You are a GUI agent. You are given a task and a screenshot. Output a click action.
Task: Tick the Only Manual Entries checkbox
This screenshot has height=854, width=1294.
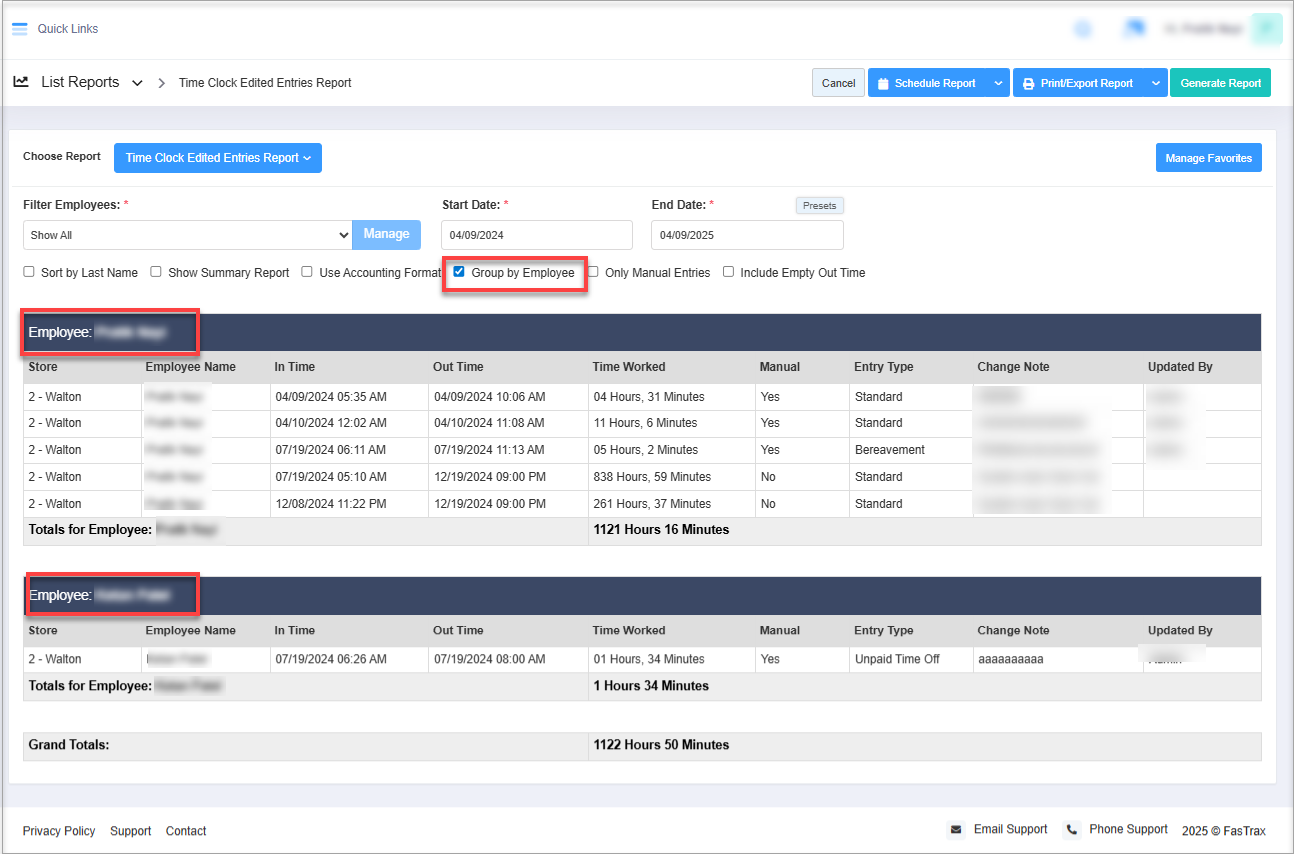point(593,272)
